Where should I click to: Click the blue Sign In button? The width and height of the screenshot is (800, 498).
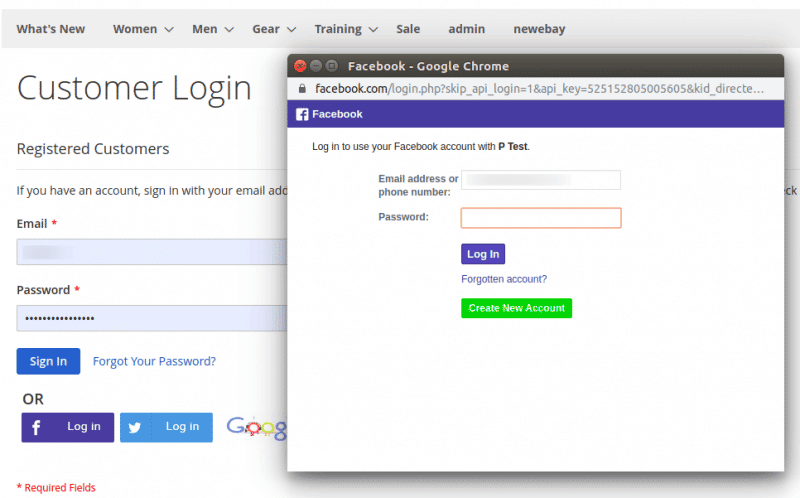pyautogui.click(x=48, y=361)
